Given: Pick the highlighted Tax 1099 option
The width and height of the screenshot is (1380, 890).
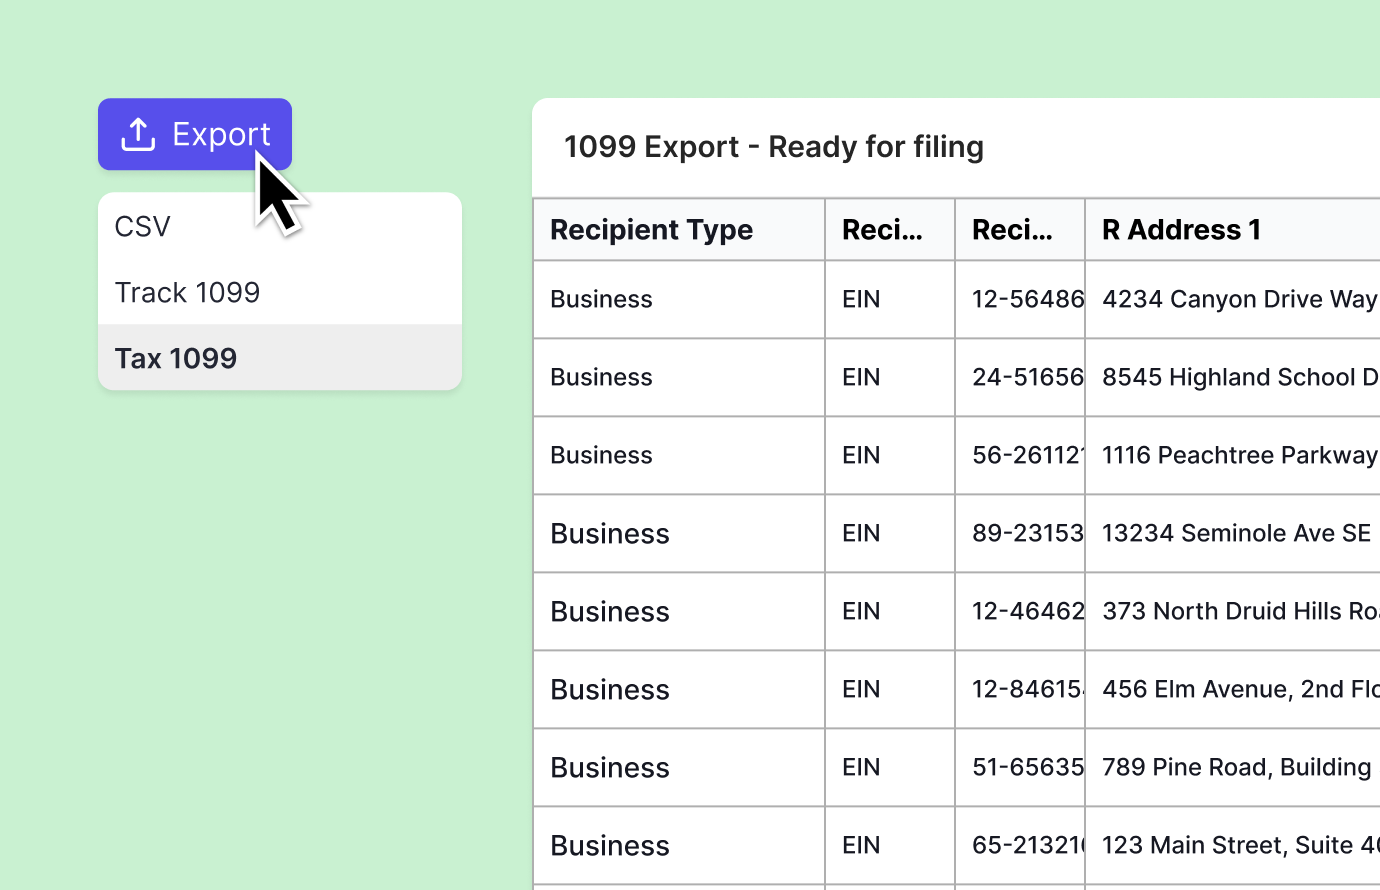Looking at the screenshot, I should [176, 358].
